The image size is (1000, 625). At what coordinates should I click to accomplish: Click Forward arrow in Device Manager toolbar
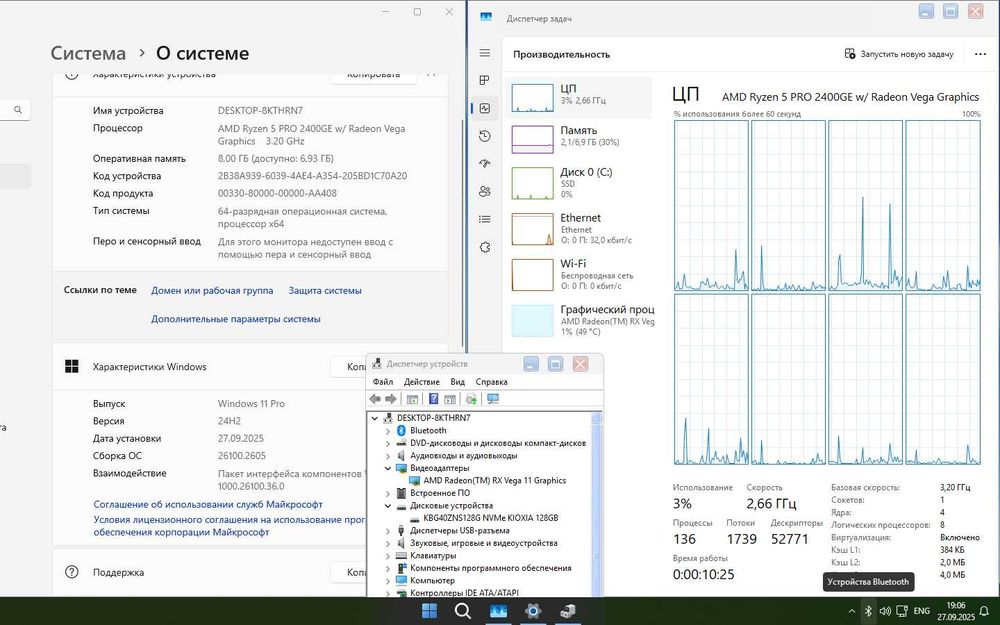390,399
